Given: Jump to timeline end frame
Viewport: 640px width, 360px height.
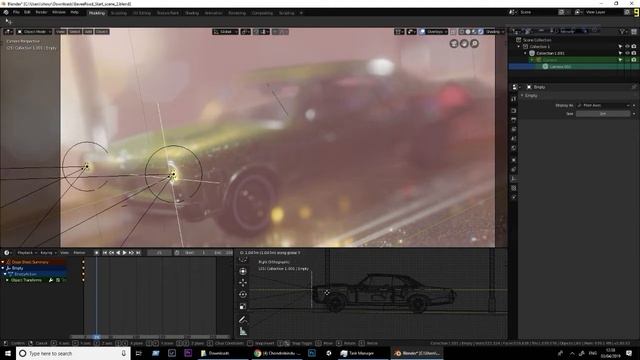Looking at the screenshot, I should click(138, 253).
